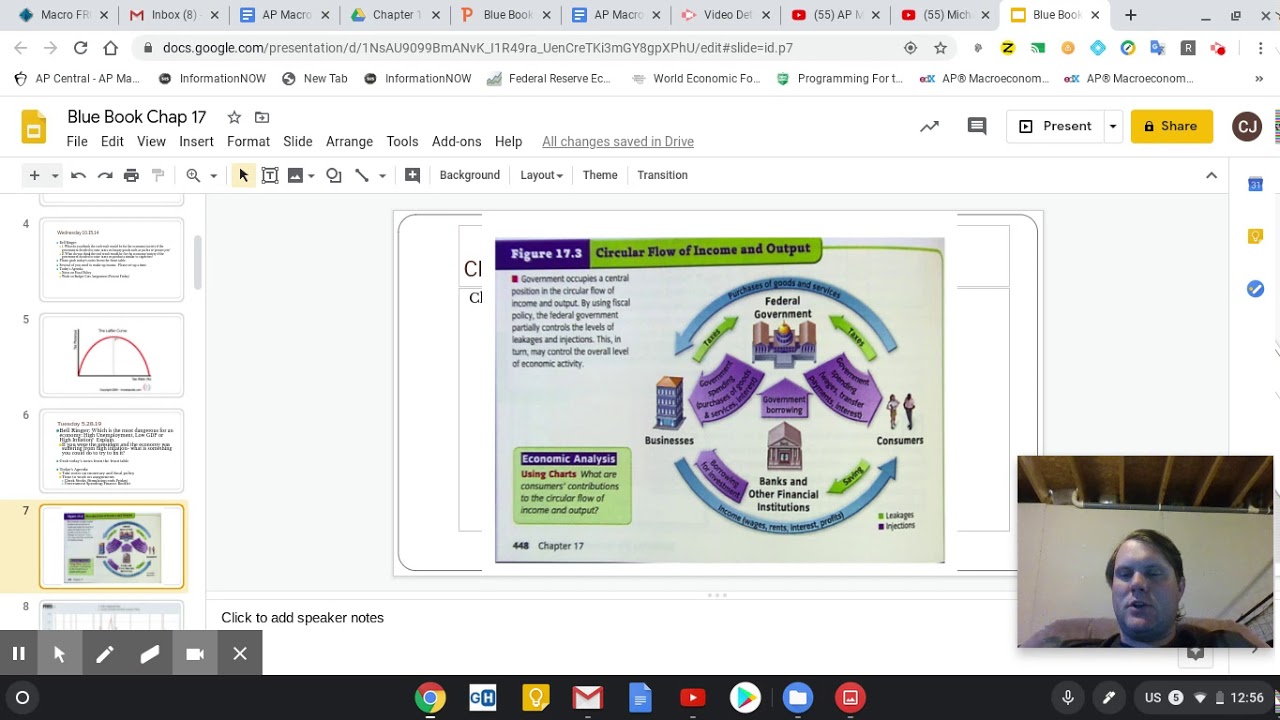
Task: Add a comment using the toolbar icon
Action: pyautogui.click(x=412, y=175)
